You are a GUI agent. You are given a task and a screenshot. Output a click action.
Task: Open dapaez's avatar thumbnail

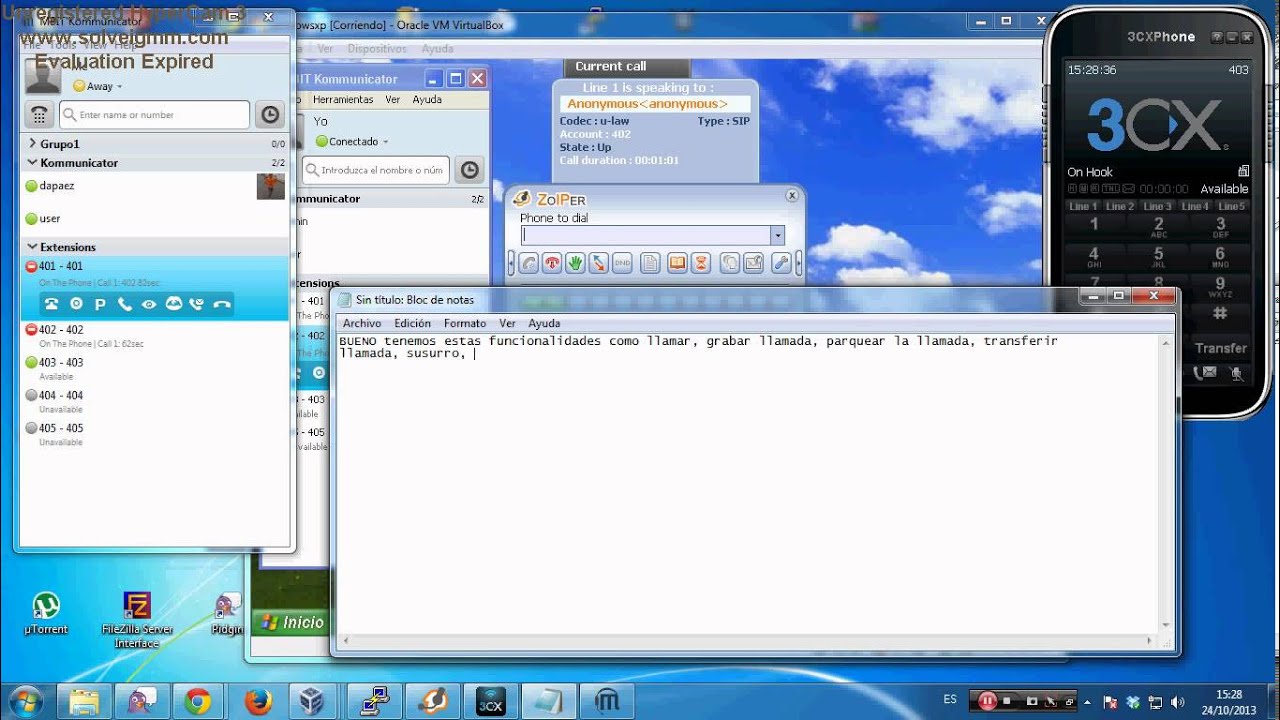point(271,186)
